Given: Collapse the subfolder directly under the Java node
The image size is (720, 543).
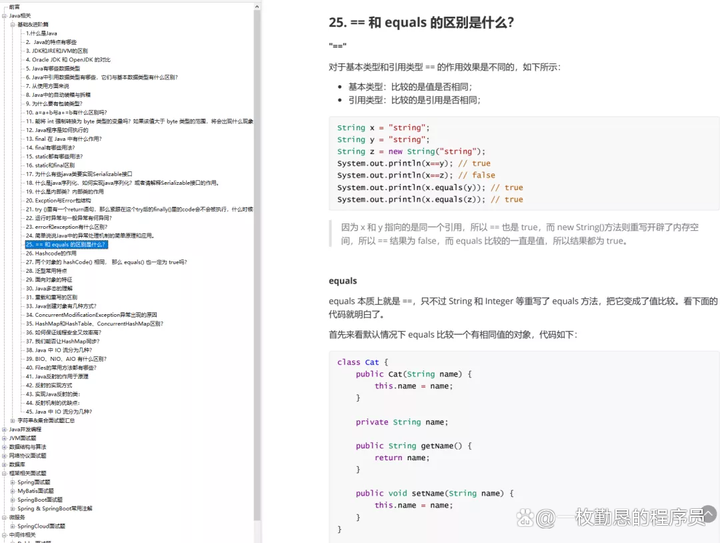Looking at the screenshot, I should tap(12, 24).
